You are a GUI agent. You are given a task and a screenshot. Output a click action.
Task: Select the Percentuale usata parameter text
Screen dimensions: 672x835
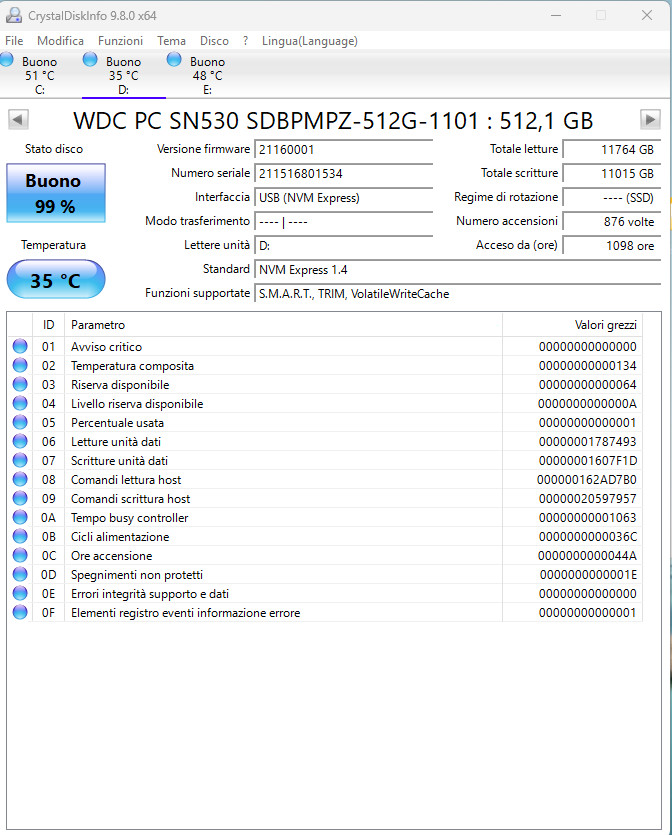[x=117, y=423]
